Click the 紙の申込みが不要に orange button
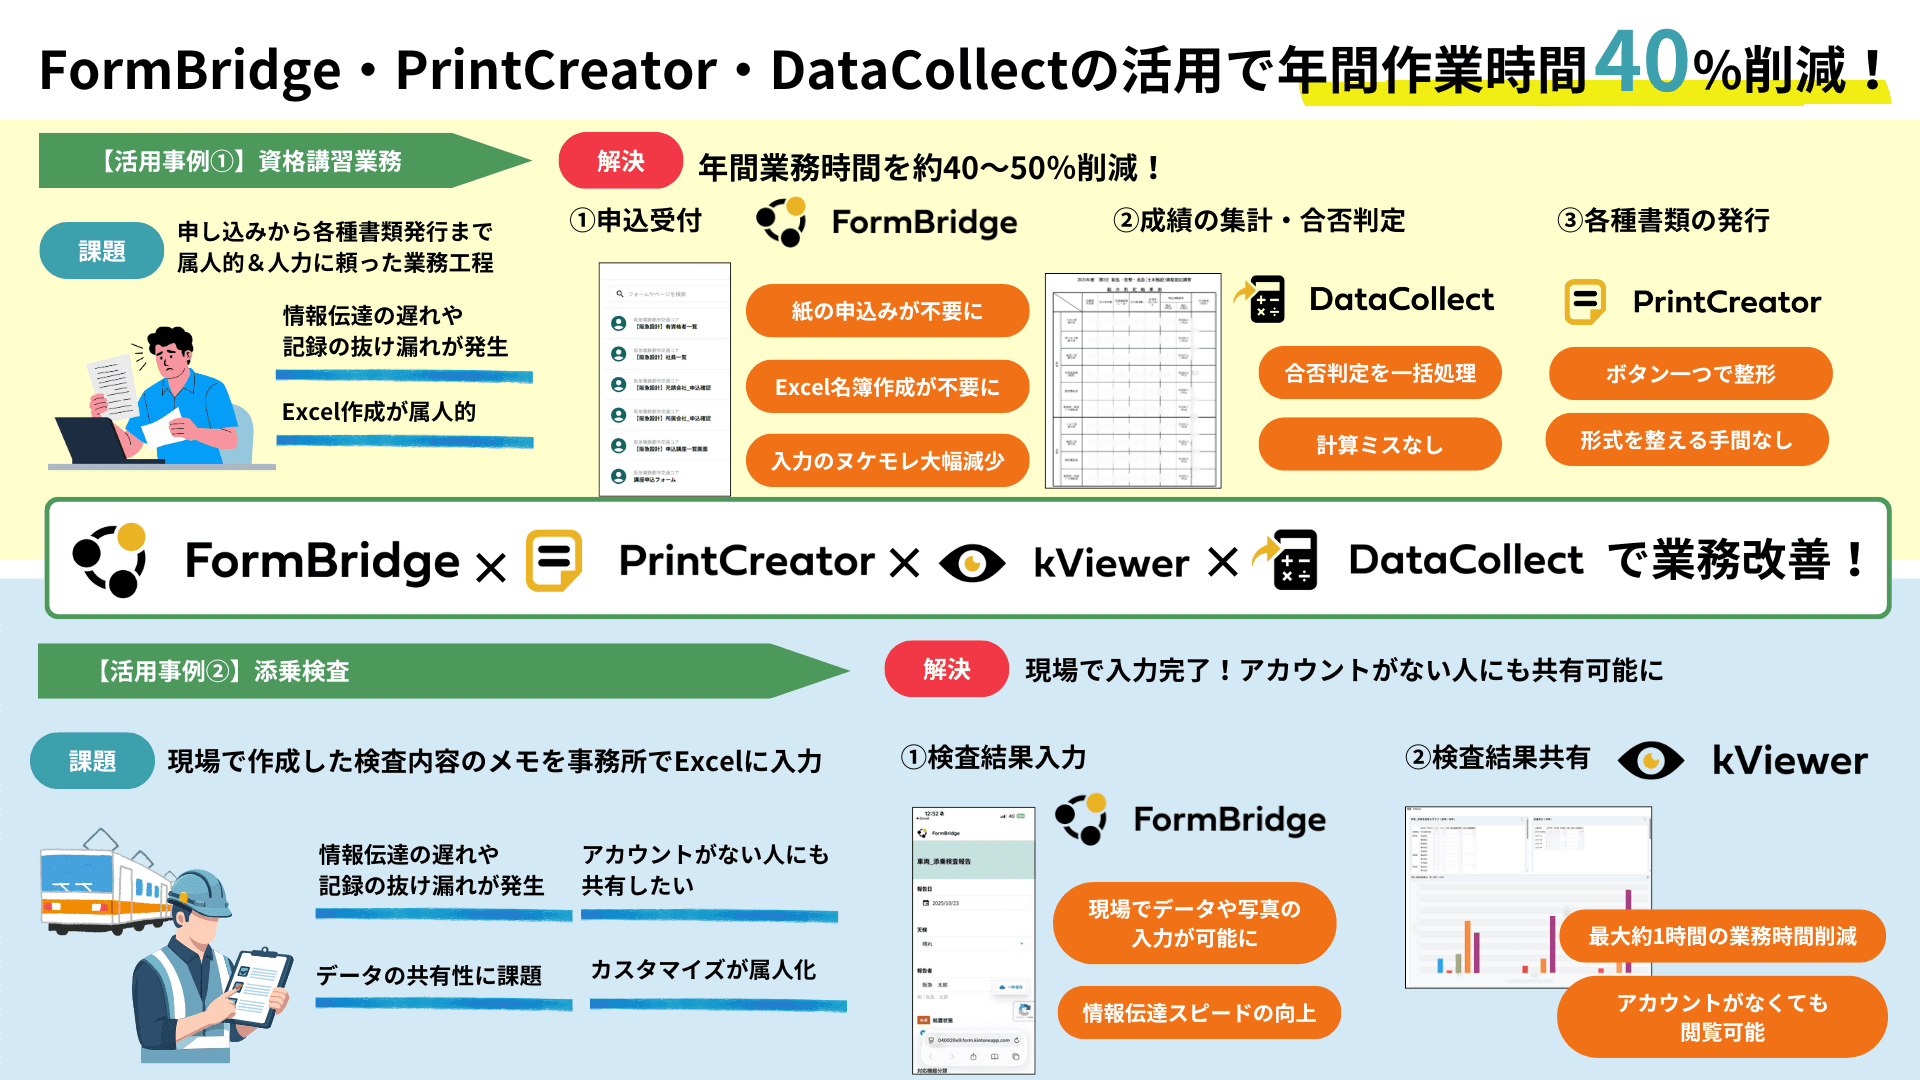 click(887, 311)
